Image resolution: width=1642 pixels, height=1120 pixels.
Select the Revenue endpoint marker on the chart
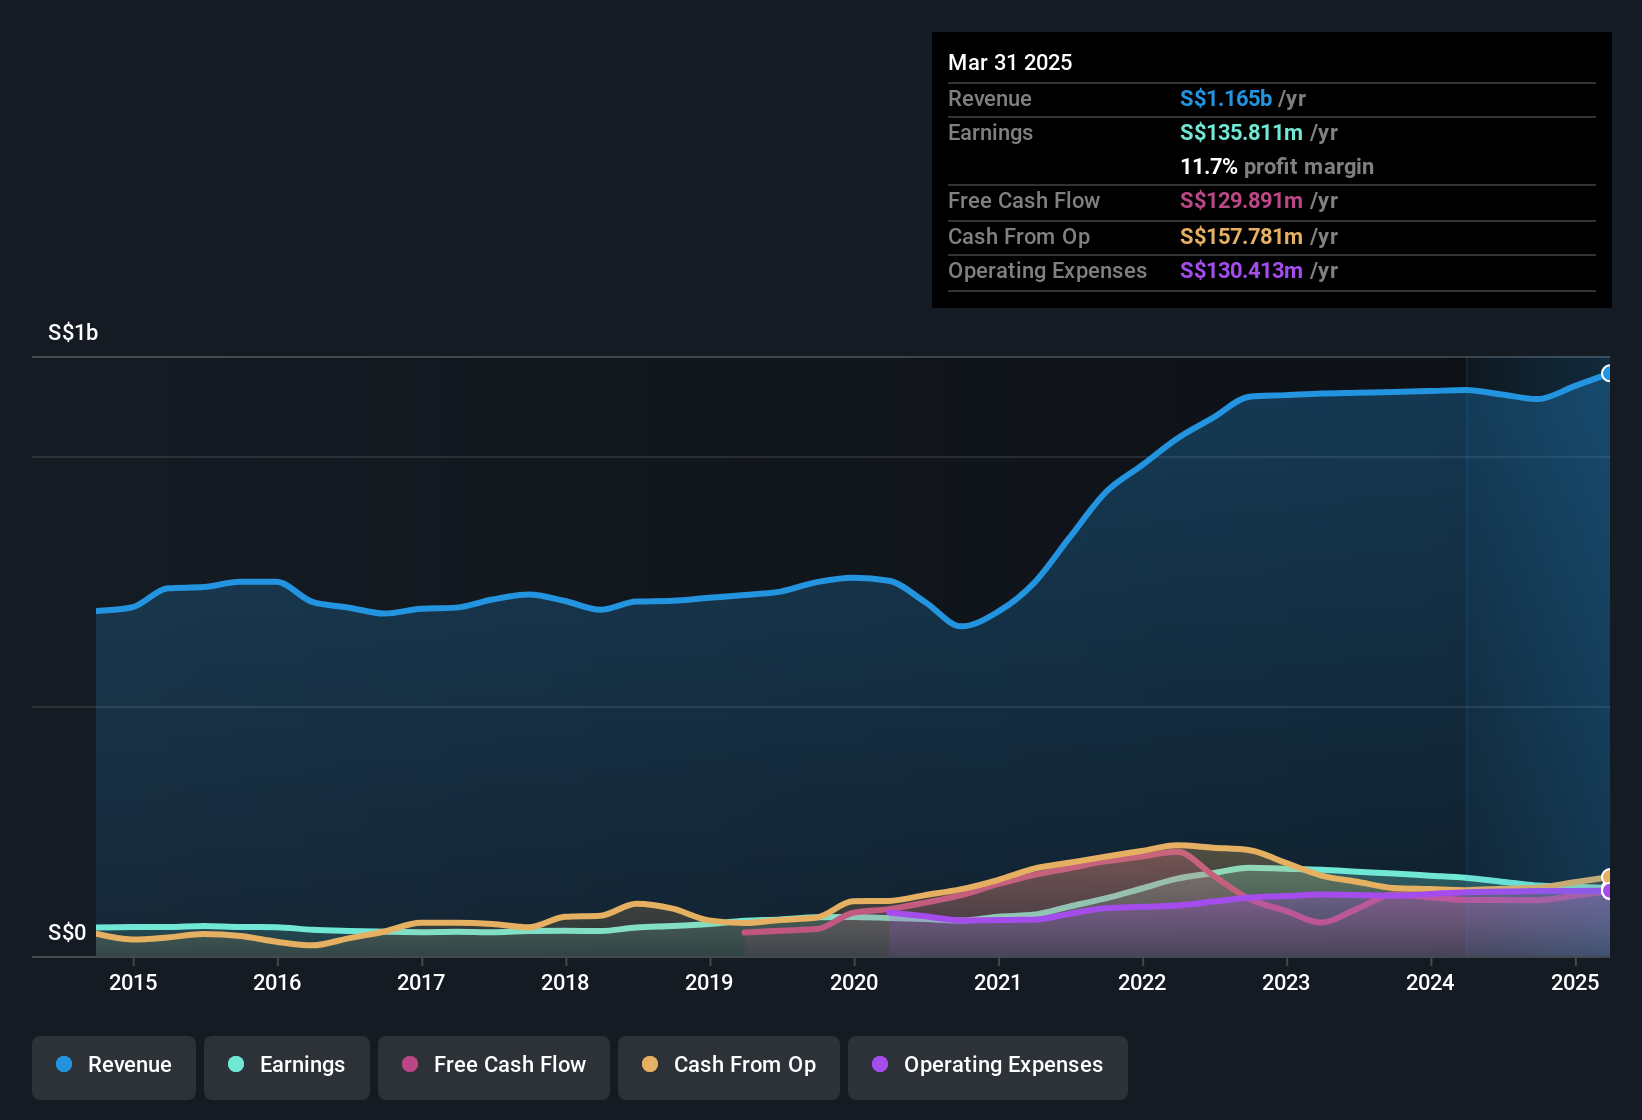[x=1608, y=372]
